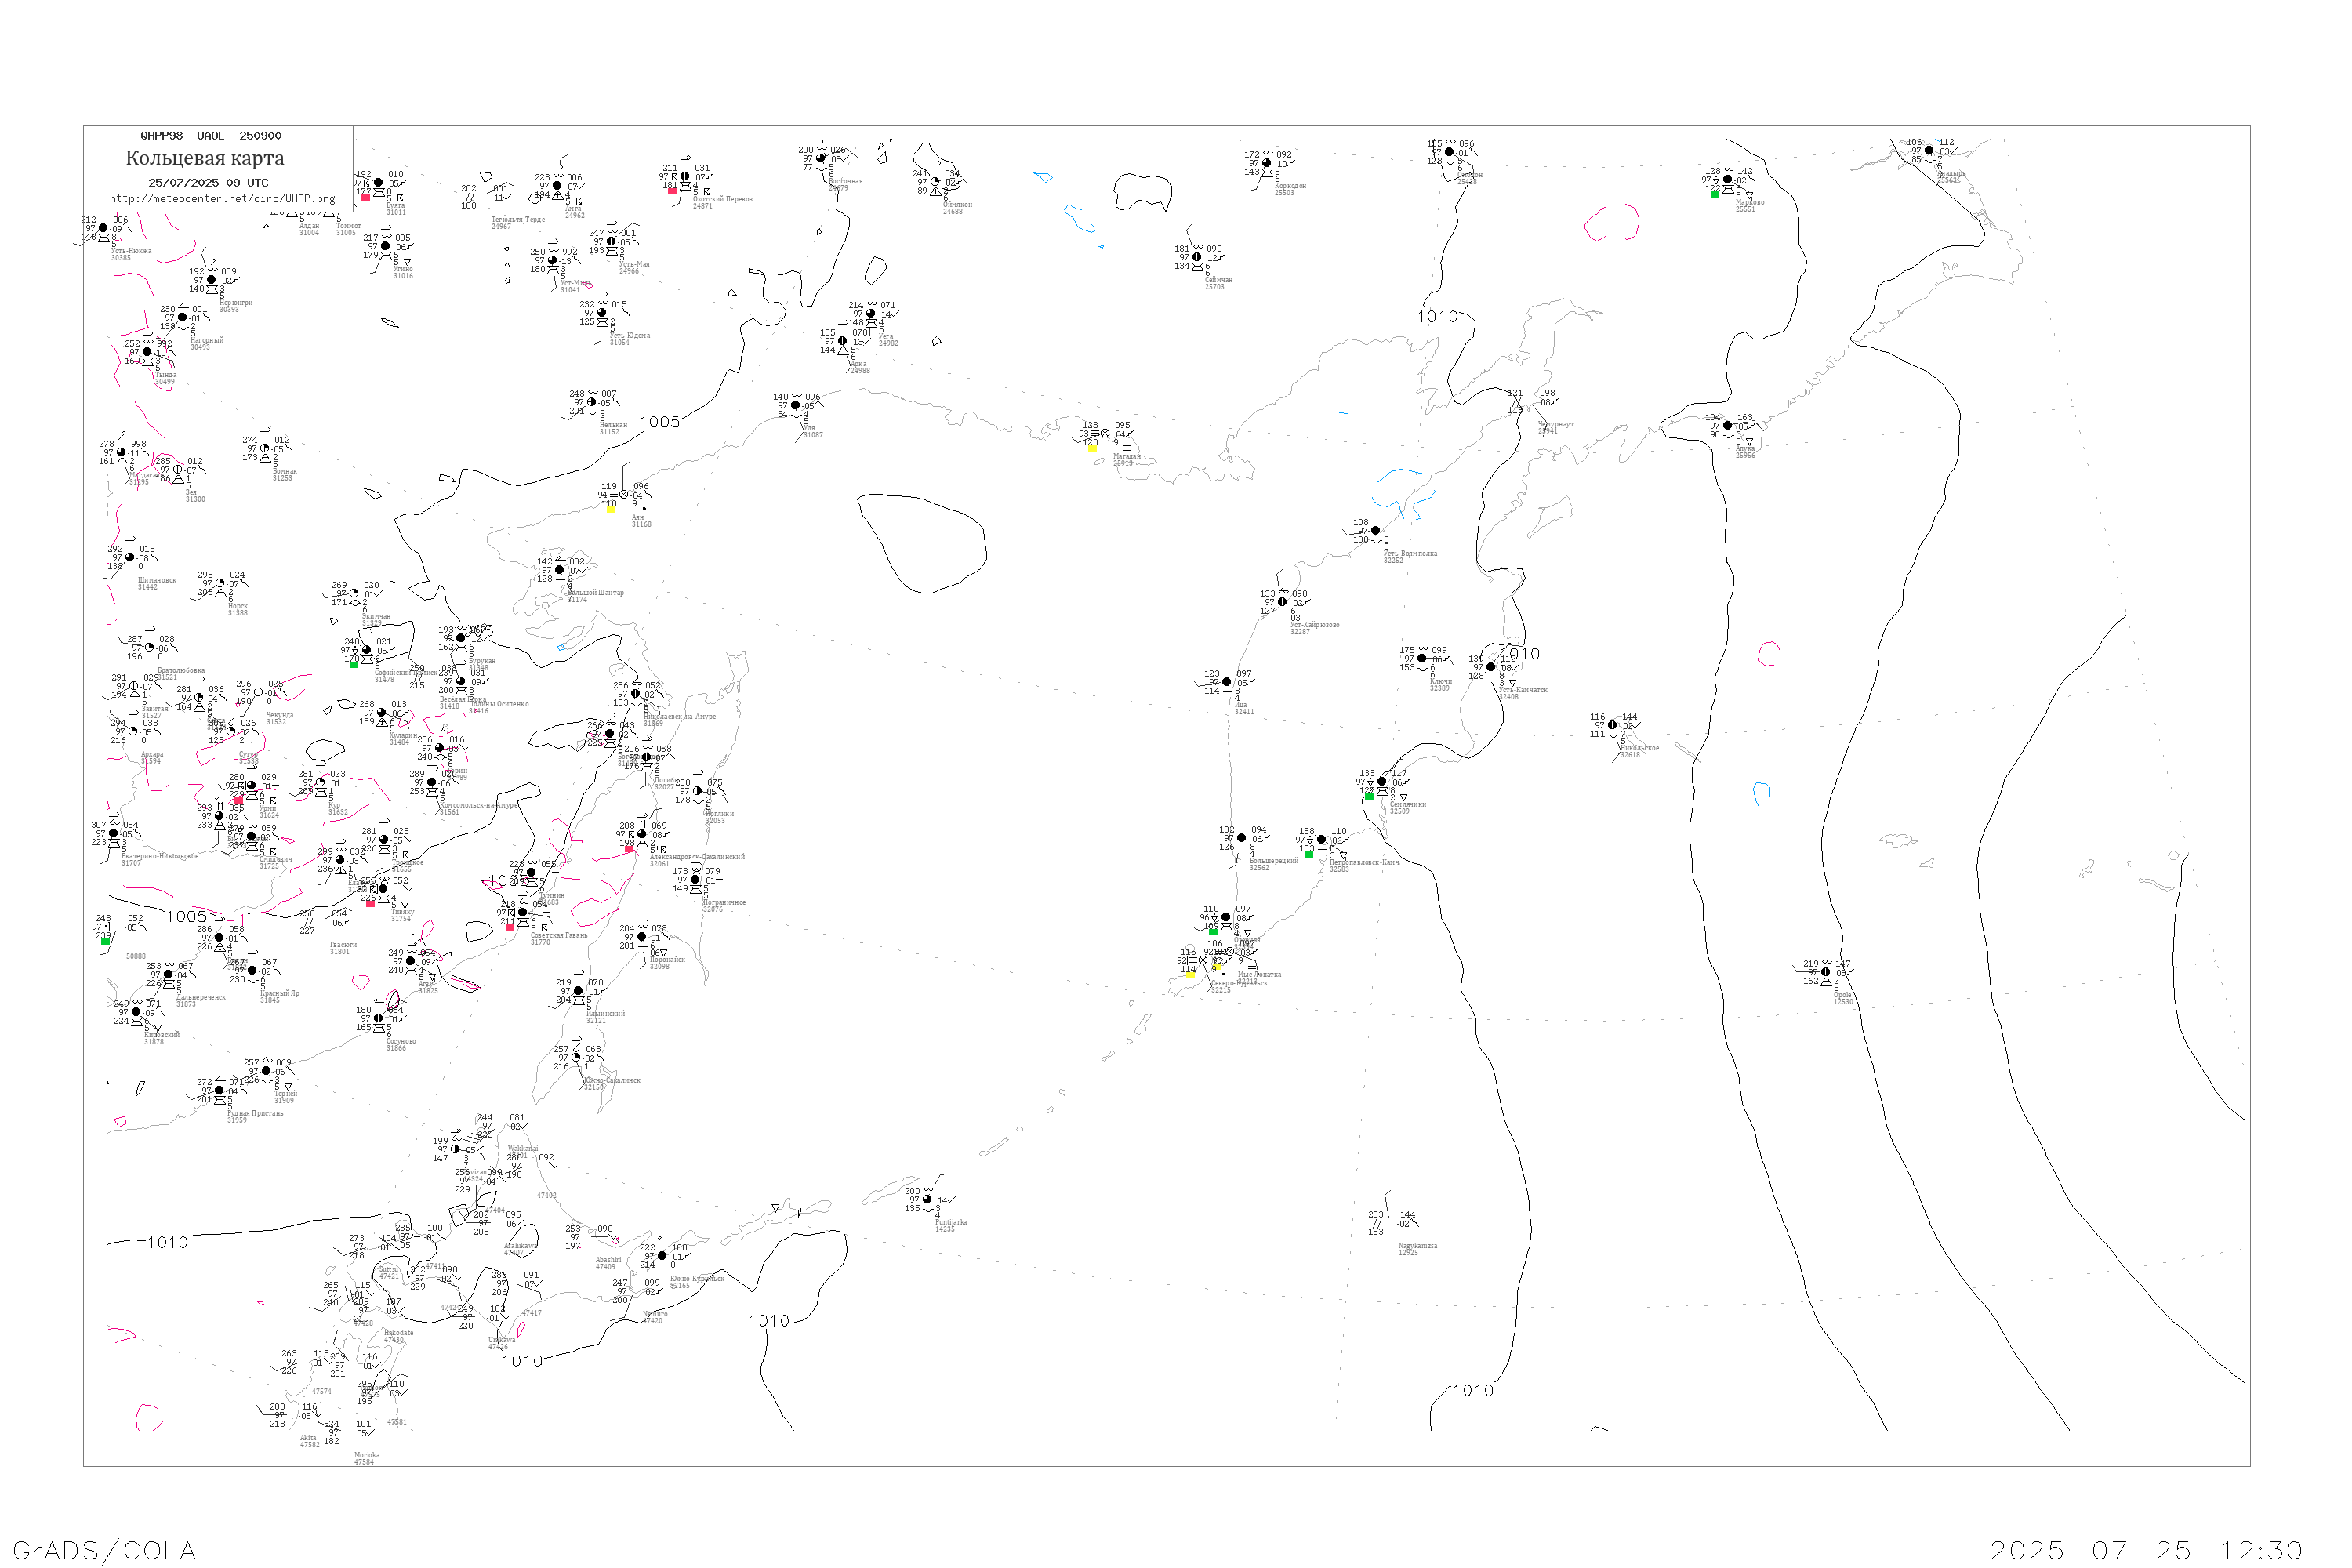The width and height of the screenshot is (2352, 1568).
Task: Click the station circle at Сосуново
Action: coord(378,1019)
